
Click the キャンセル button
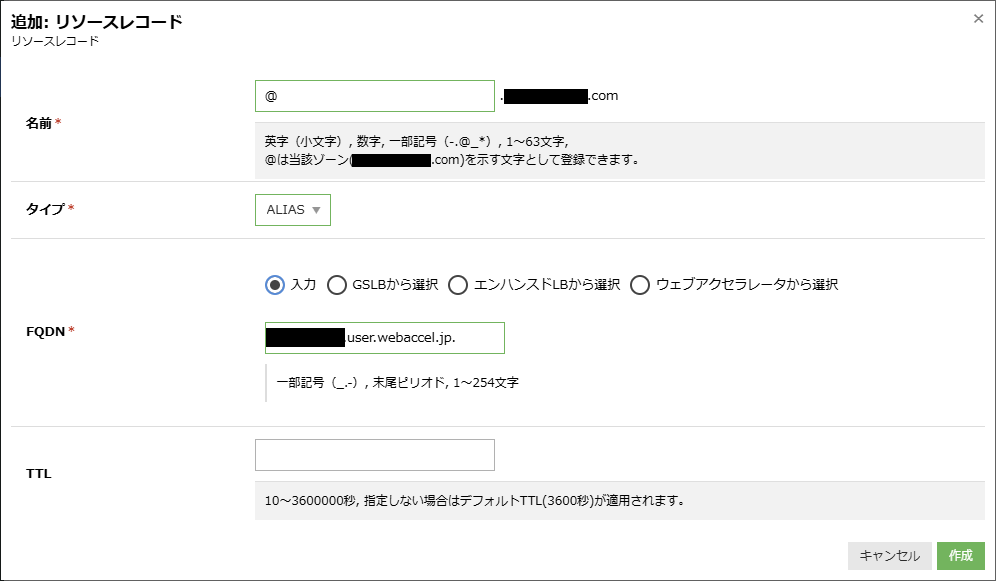pyautogui.click(x=889, y=556)
